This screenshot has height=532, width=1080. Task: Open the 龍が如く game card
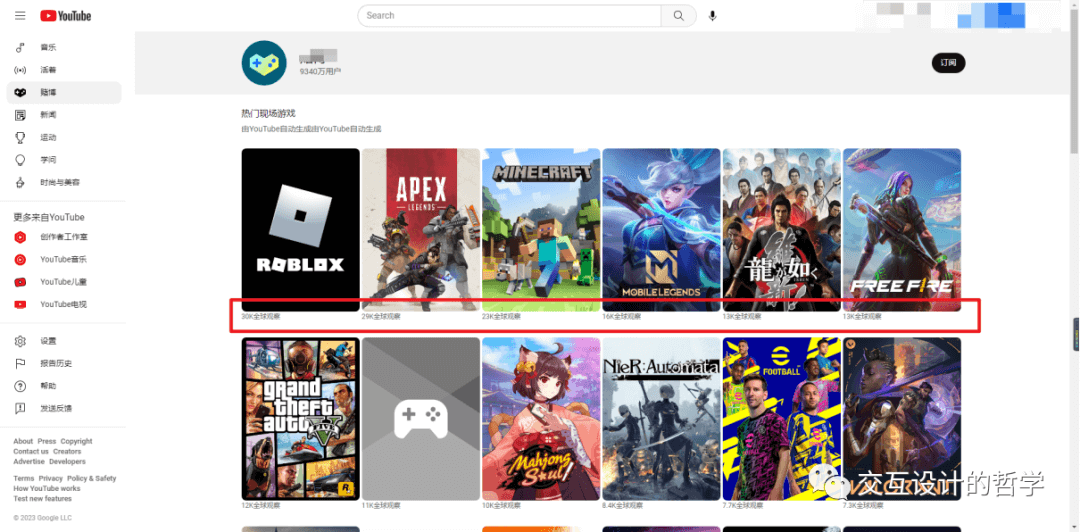coord(782,229)
